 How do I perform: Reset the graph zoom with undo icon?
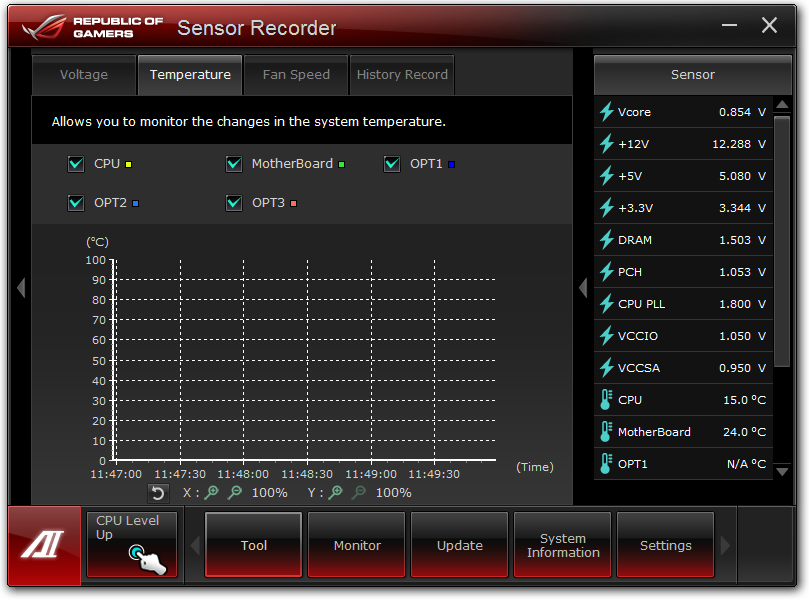click(x=158, y=493)
